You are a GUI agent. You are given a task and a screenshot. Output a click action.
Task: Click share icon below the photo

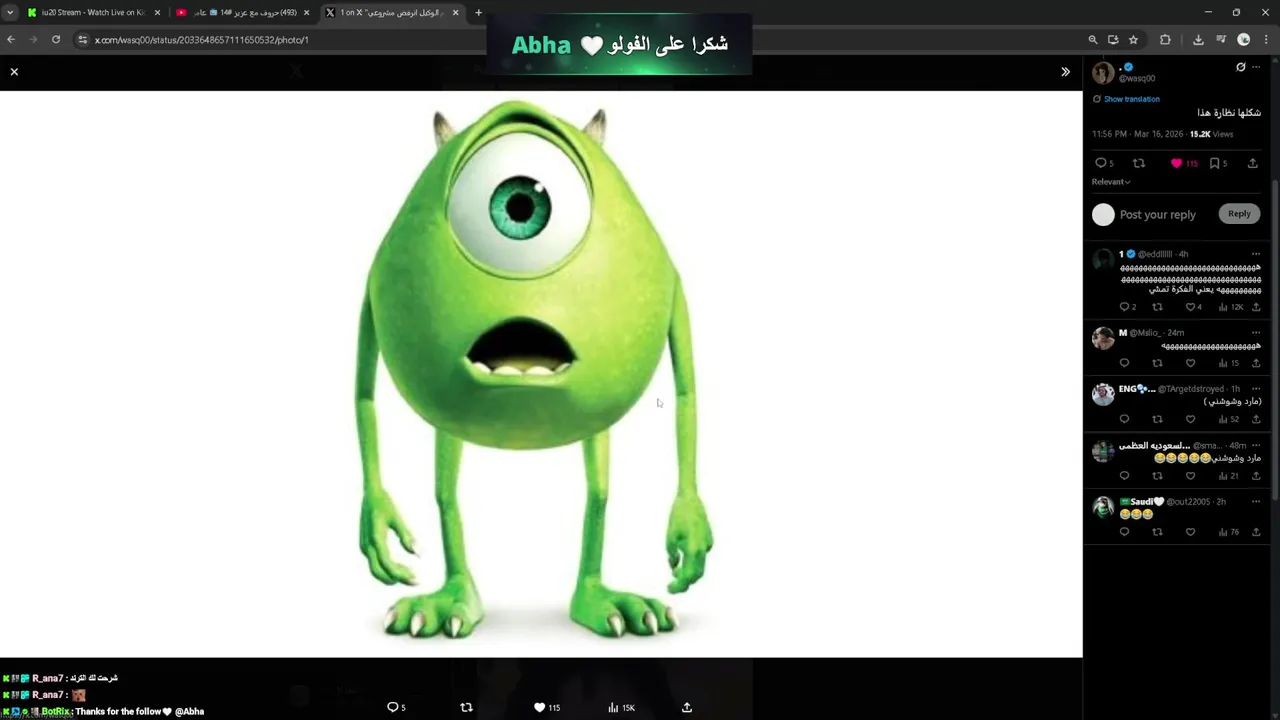pyautogui.click(x=686, y=707)
